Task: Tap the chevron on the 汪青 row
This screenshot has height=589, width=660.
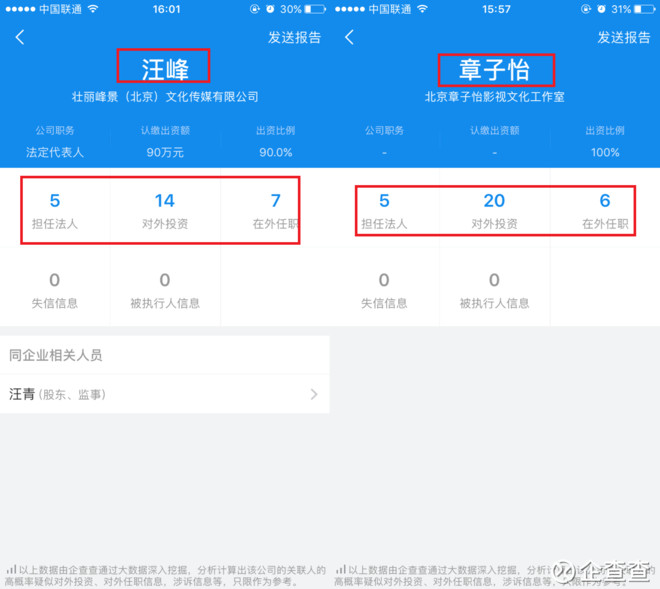Action: tap(314, 394)
